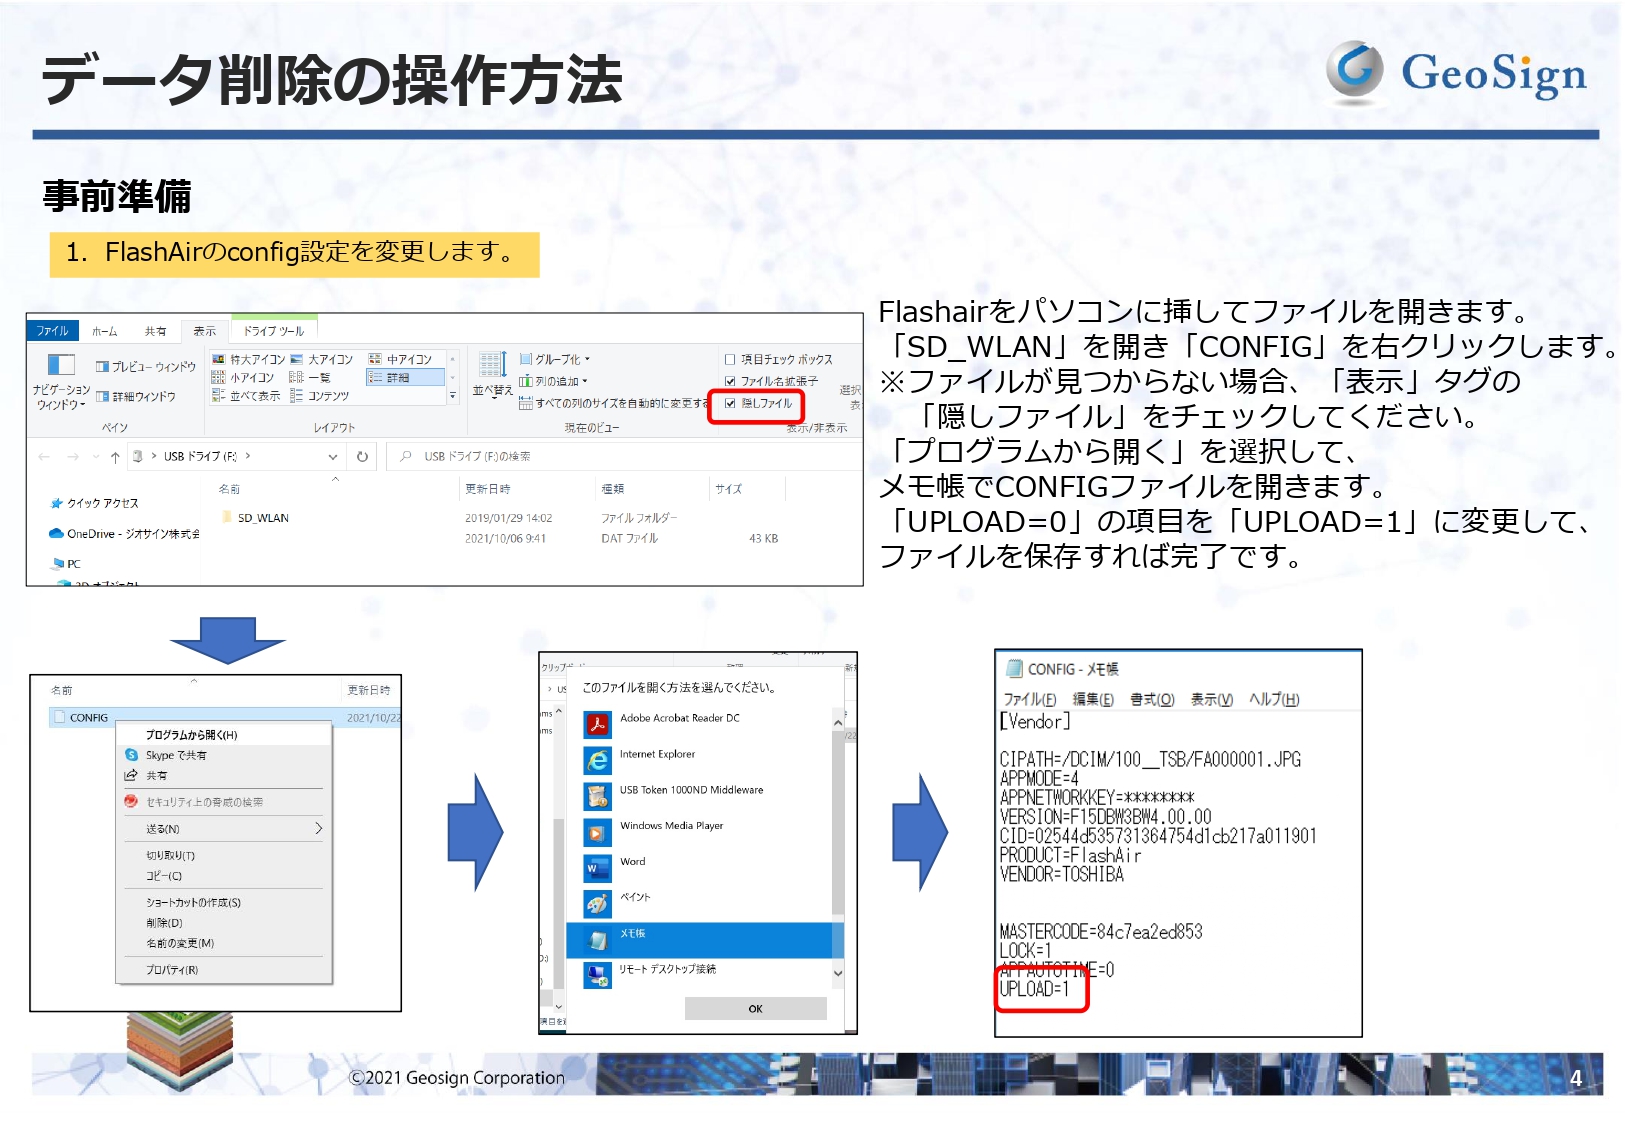1625x1125 pixels.
Task: Expand Send to (送る) submenu
Action: click(x=319, y=828)
